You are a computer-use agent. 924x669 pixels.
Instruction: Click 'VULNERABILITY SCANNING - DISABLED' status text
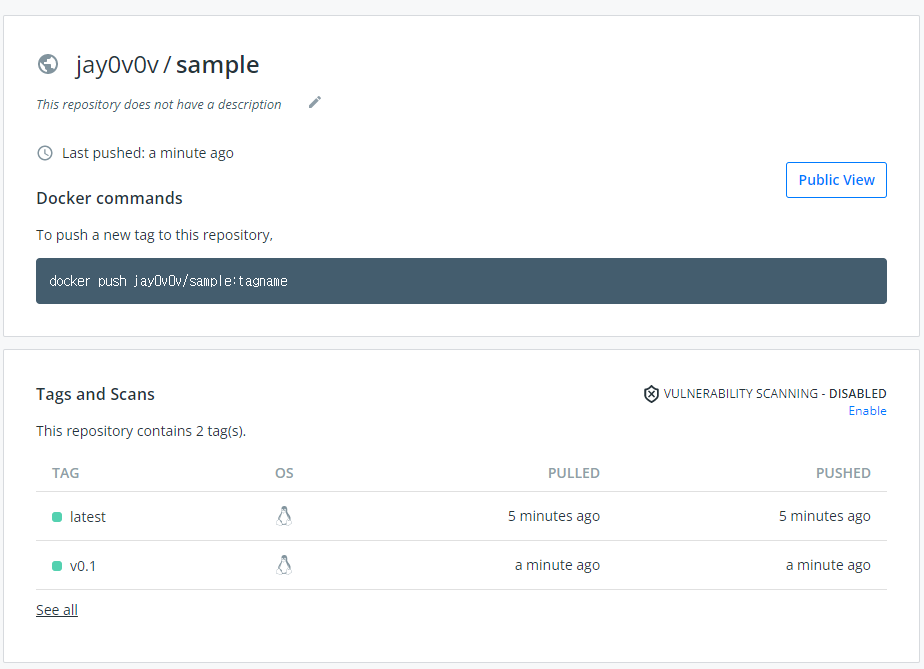pyautogui.click(x=775, y=394)
